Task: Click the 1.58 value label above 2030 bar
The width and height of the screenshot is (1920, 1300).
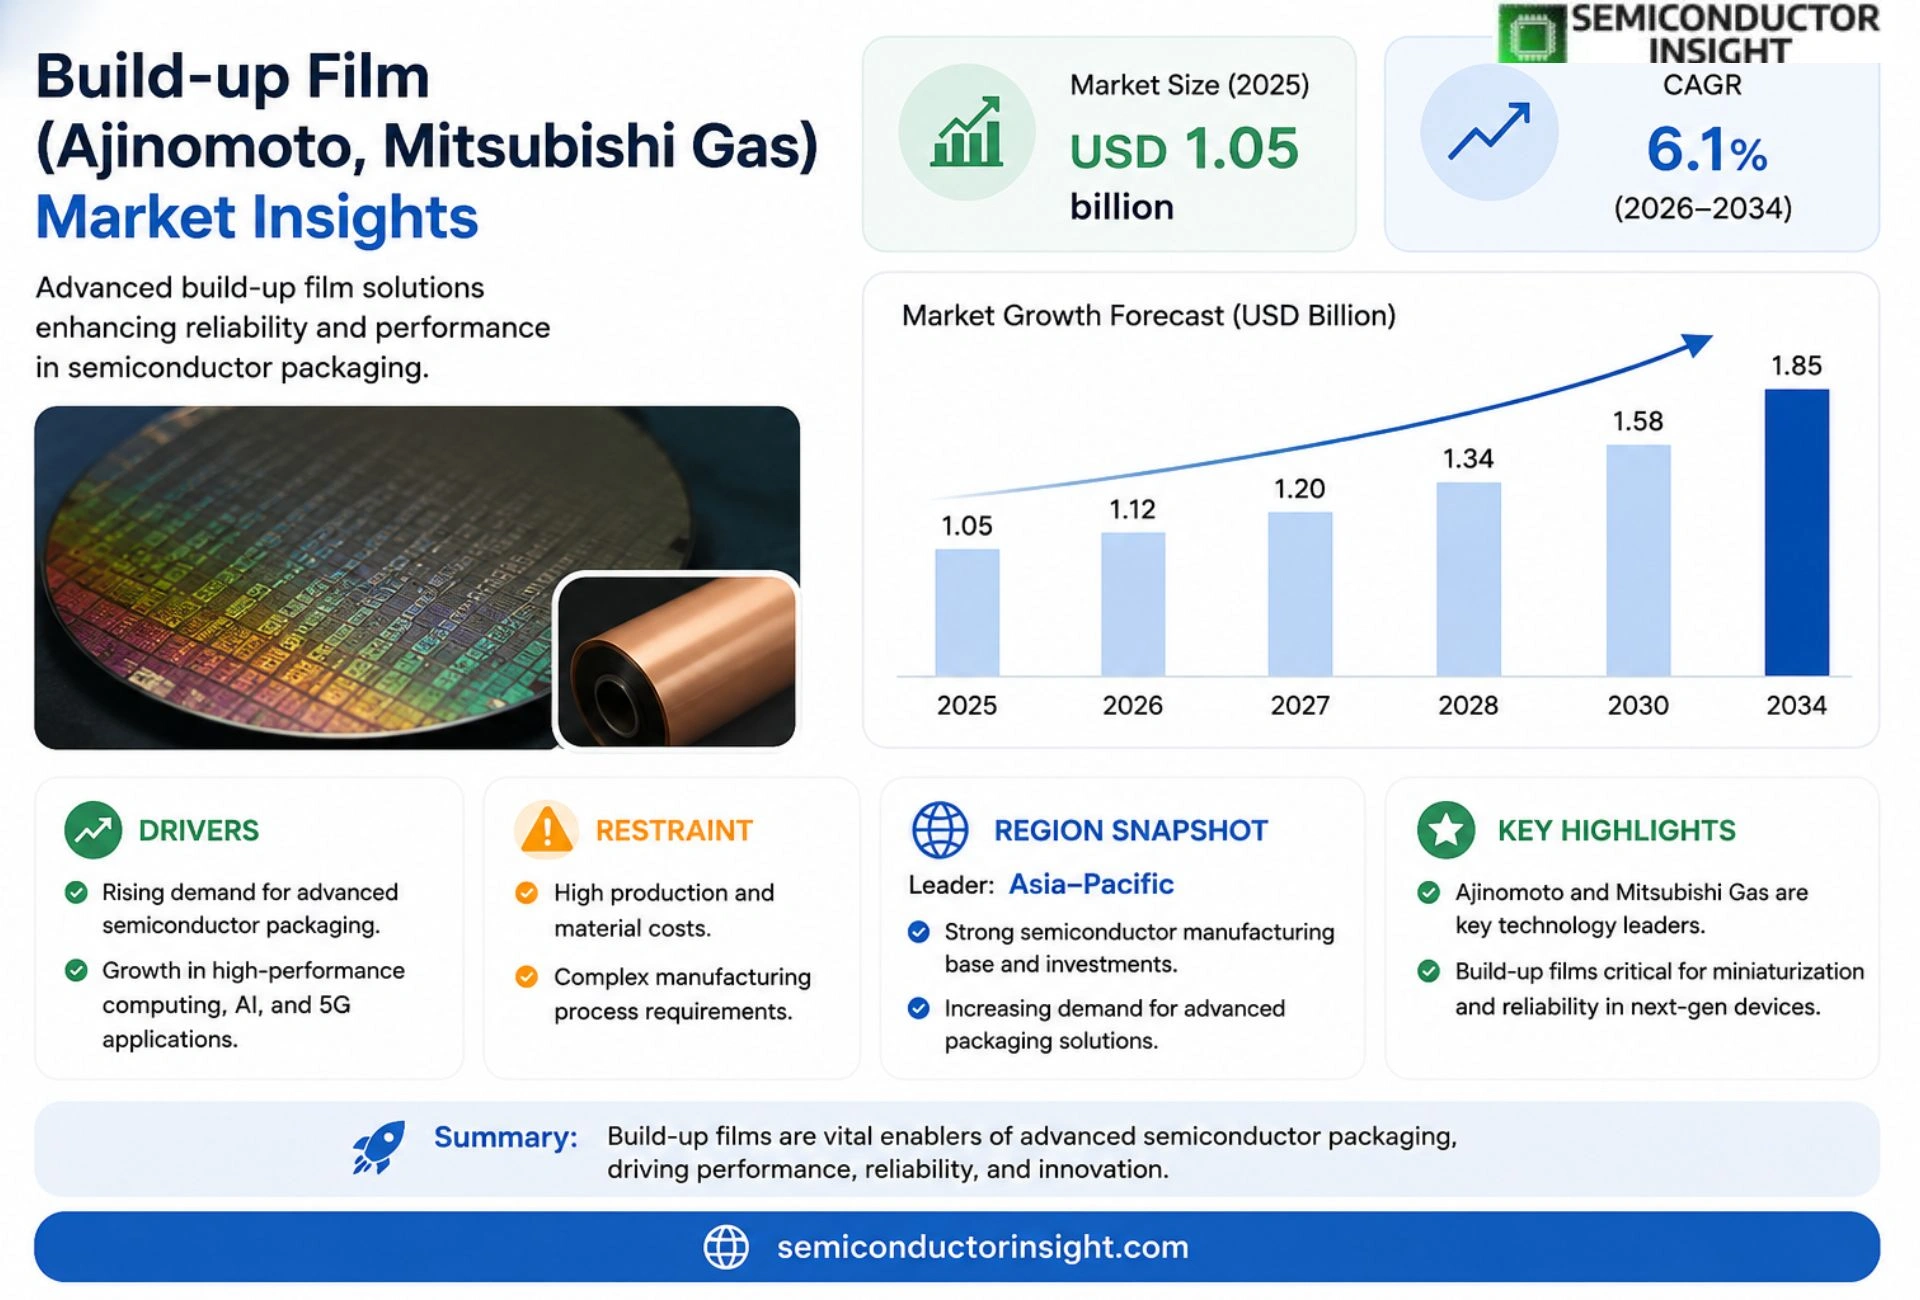Action: point(1638,421)
